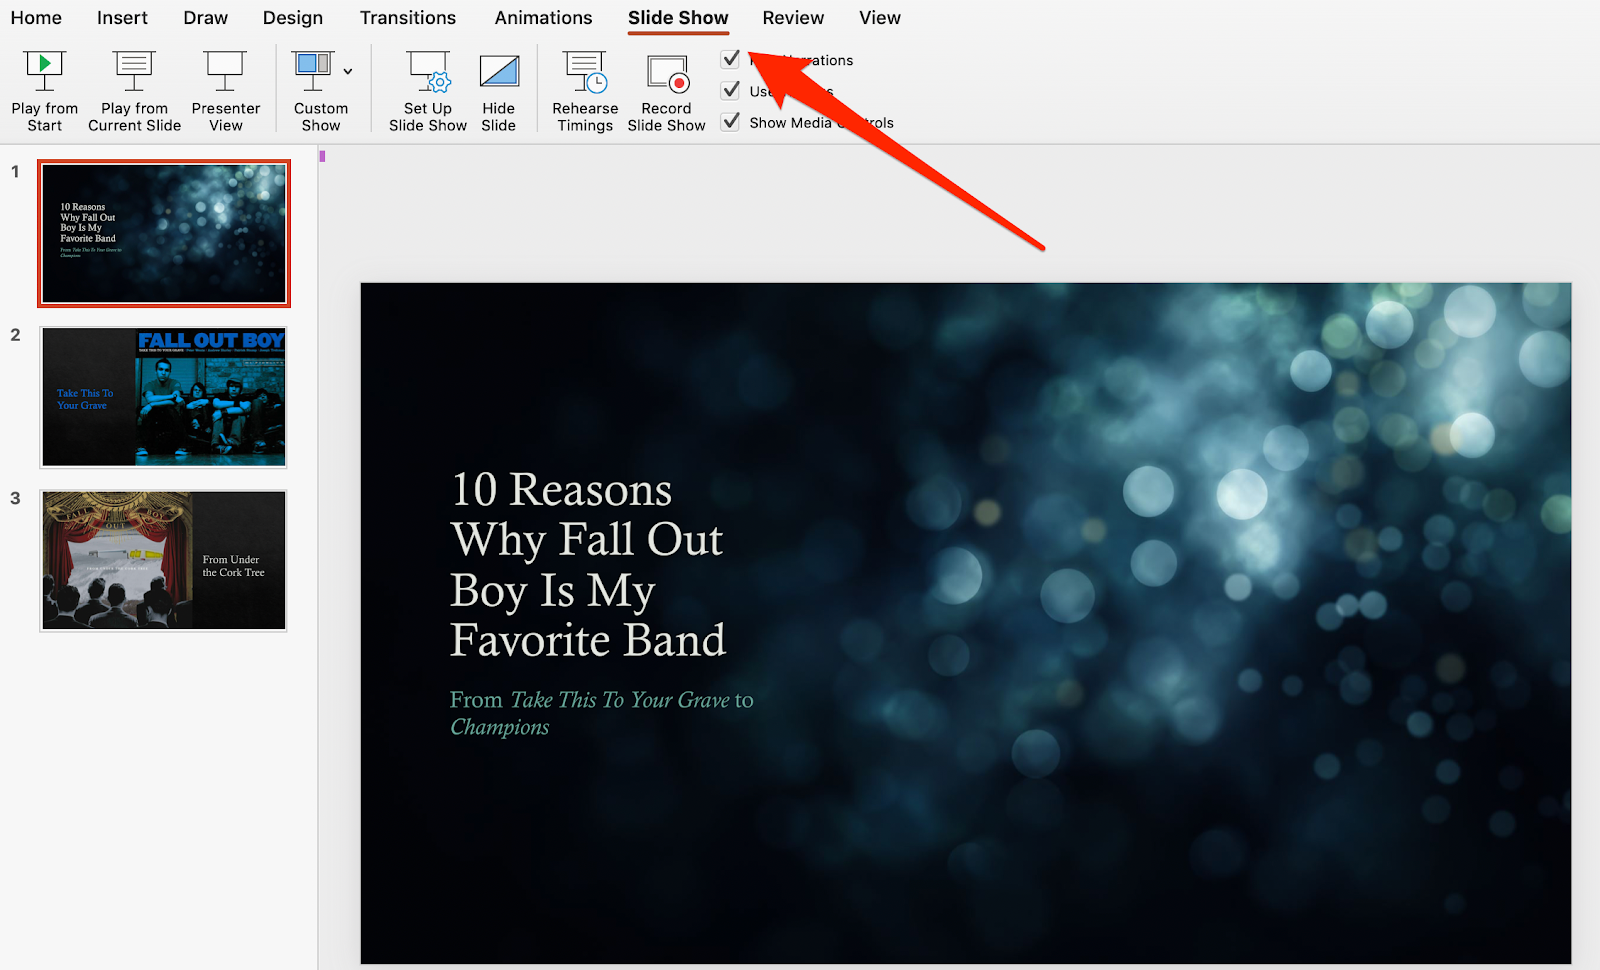Switch to the Animations tab

[x=543, y=18]
